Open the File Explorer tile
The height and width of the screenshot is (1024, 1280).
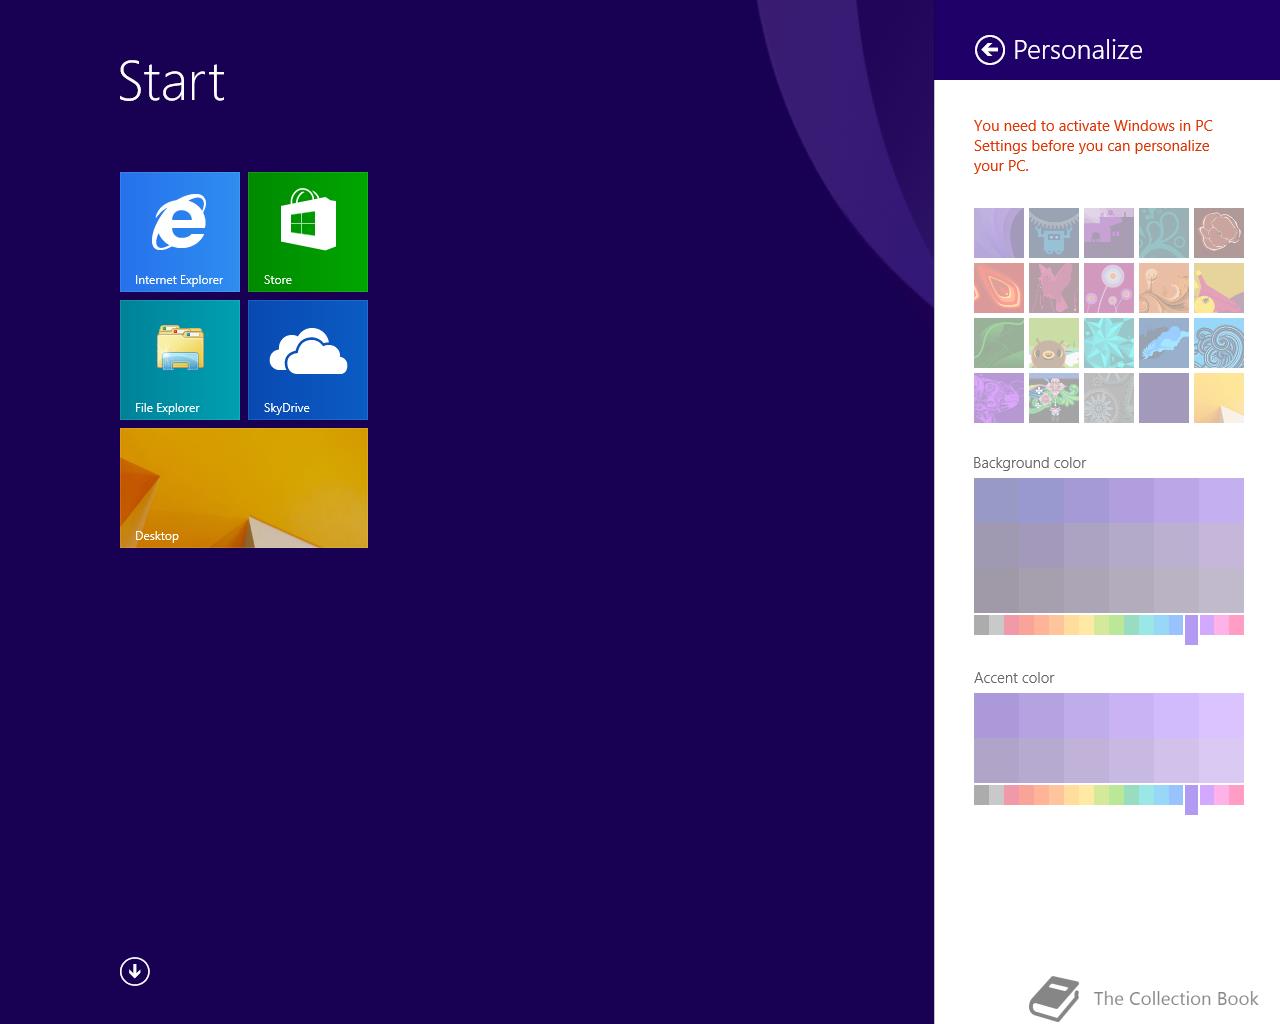pos(180,360)
